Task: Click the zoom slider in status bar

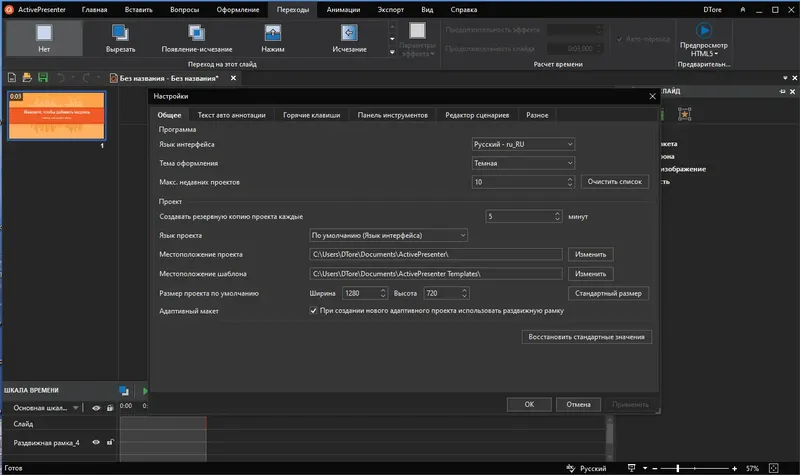Action: [692, 467]
